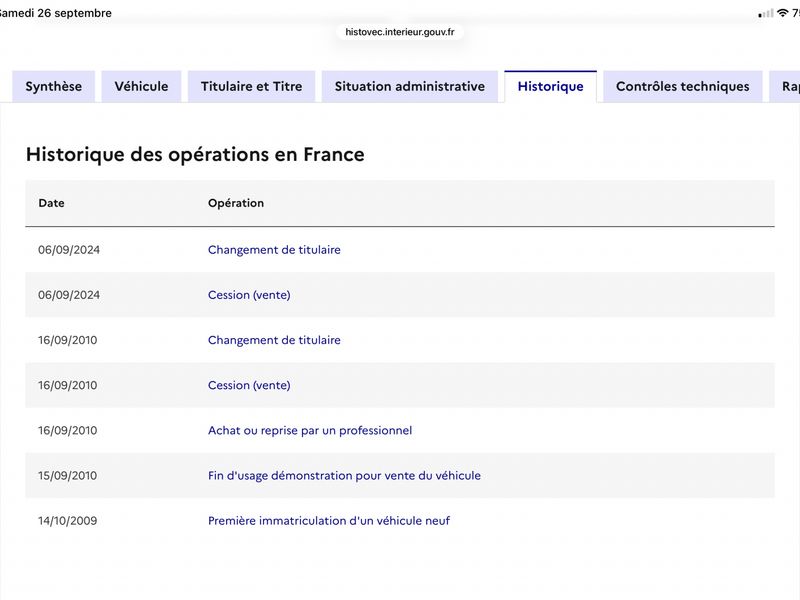Open the Titulaire et Titre tab
800x600 pixels.
[x=252, y=87]
